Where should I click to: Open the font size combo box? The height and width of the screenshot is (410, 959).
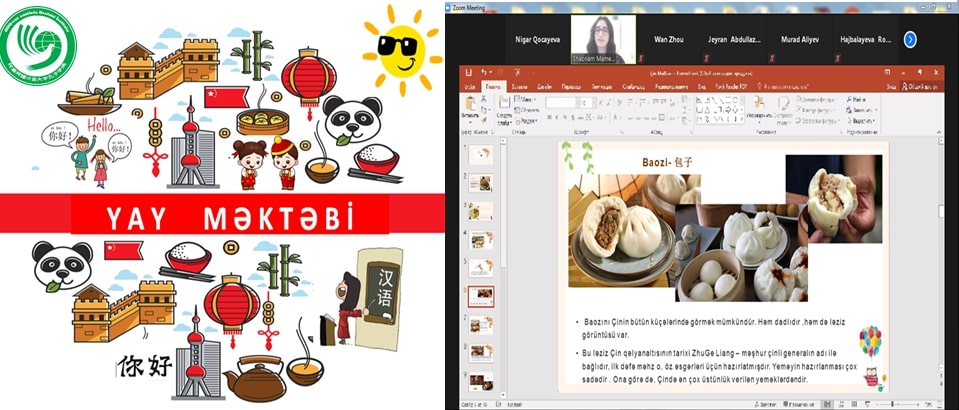pos(586,102)
